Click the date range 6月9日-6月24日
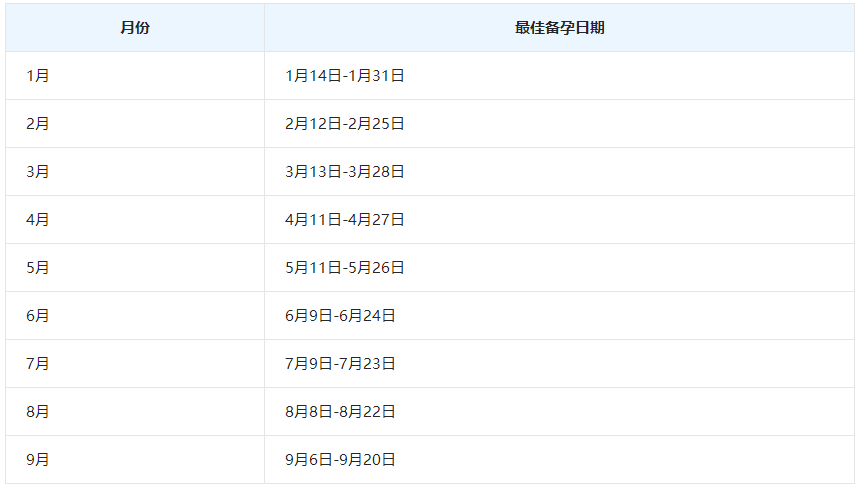This screenshot has height=489, width=861. pyautogui.click(x=340, y=316)
